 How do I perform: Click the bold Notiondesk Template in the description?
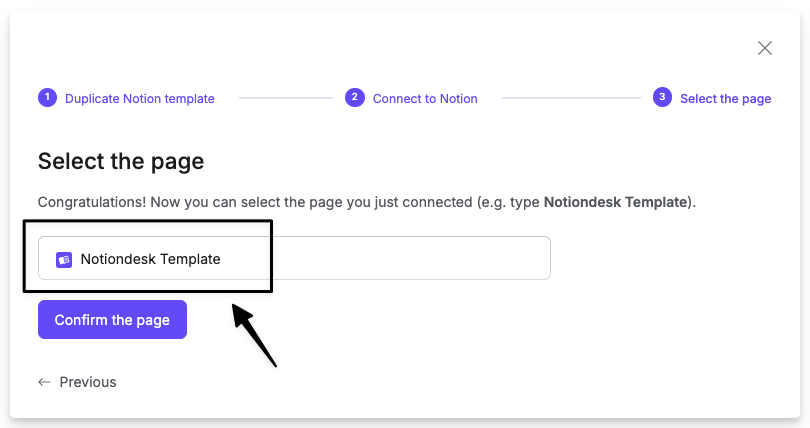tap(616, 202)
